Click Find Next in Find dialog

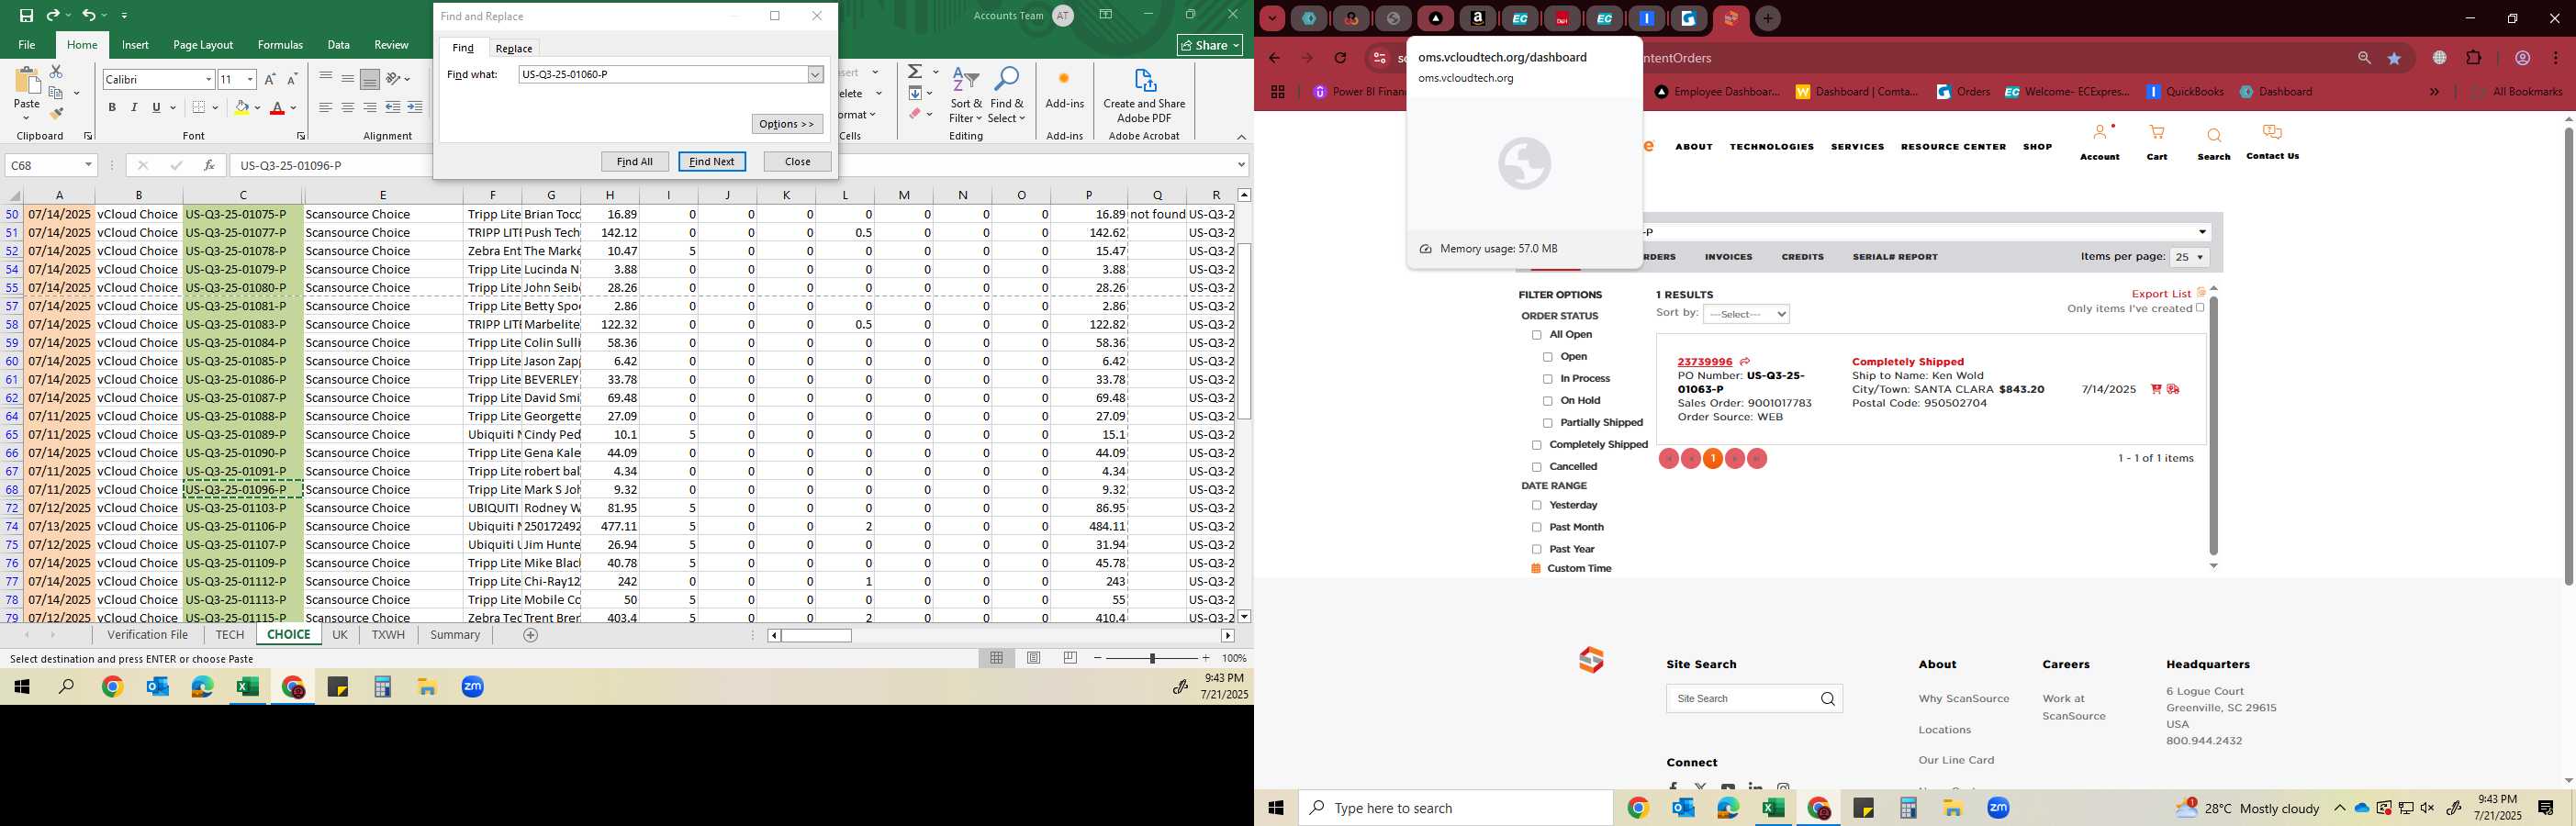(x=712, y=161)
